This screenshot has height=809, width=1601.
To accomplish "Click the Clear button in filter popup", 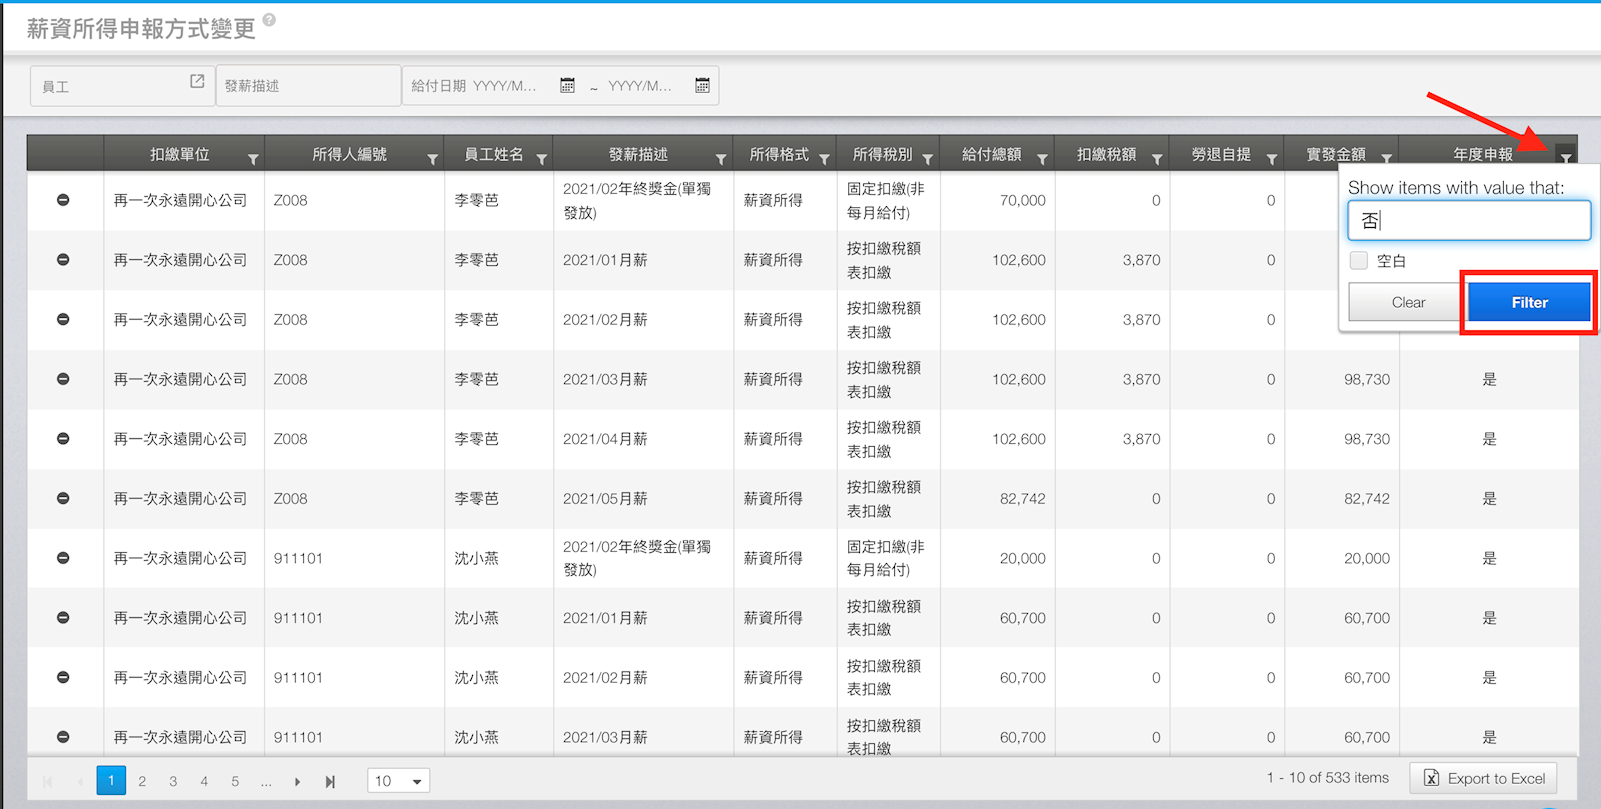I will click(x=1407, y=302).
